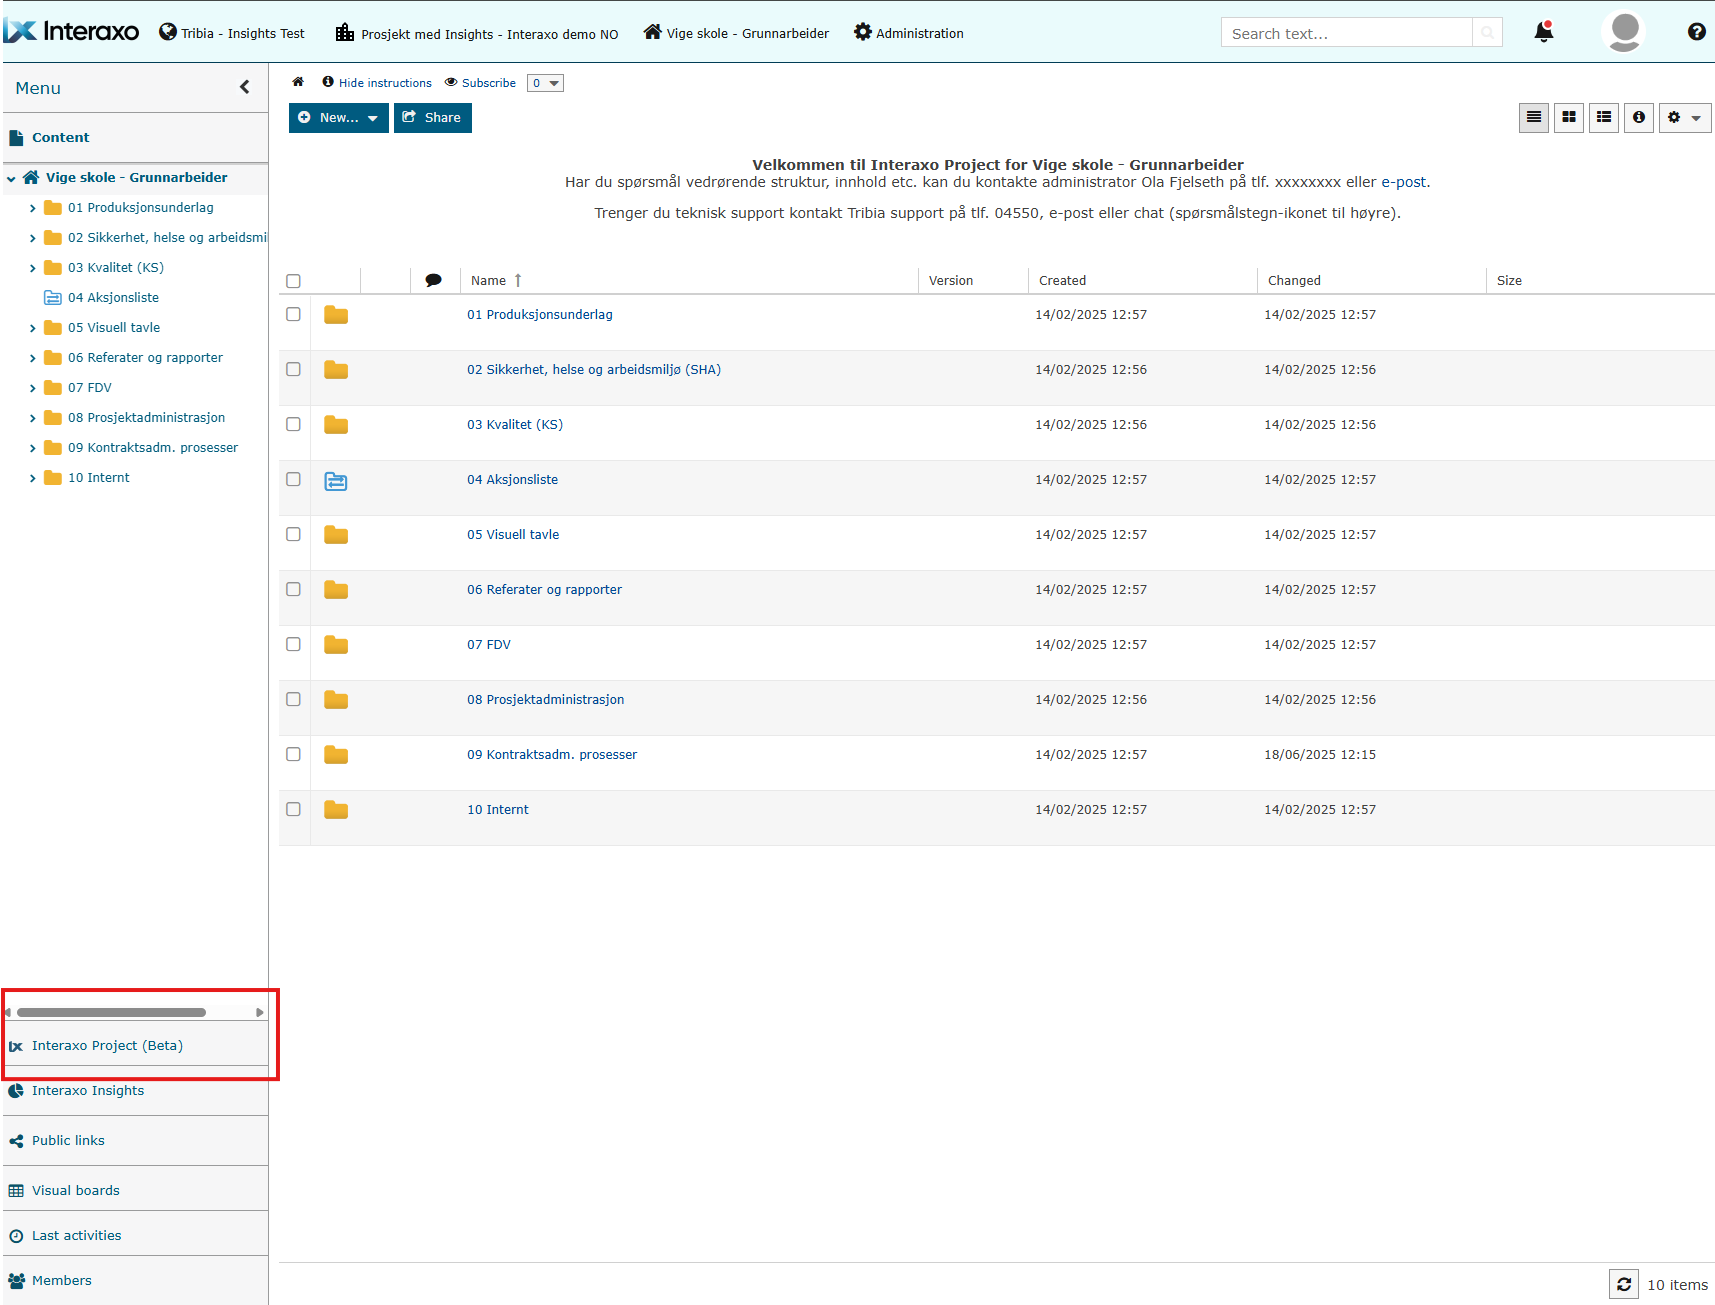Click the user profile avatar
This screenshot has width=1715, height=1305.
click(x=1624, y=32)
